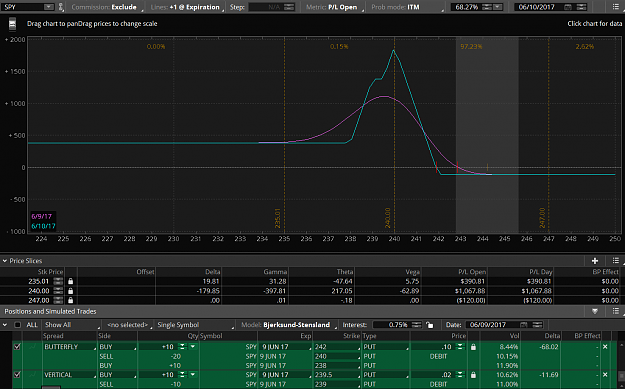625x389 pixels.
Task: Uncheck the VERTICAL trade checkbox
Action: coord(17,375)
